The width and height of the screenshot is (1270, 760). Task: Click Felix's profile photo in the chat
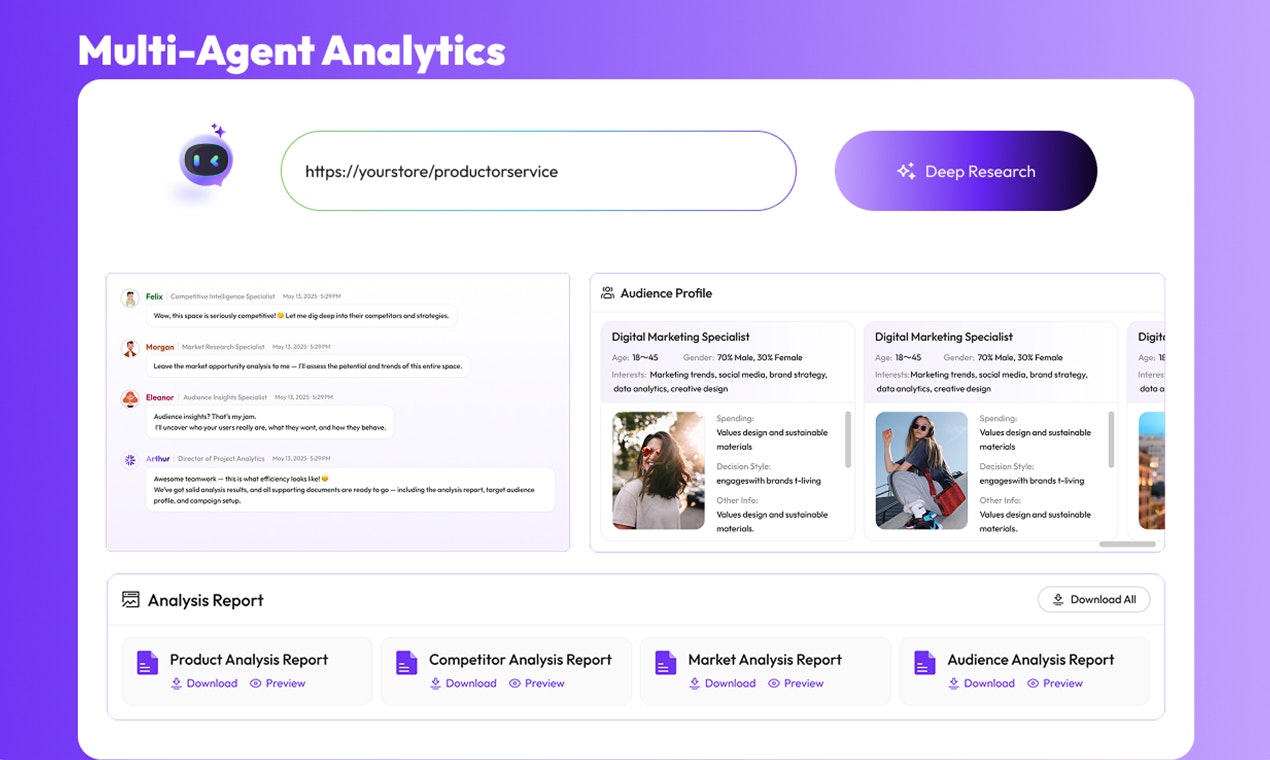[x=129, y=297]
